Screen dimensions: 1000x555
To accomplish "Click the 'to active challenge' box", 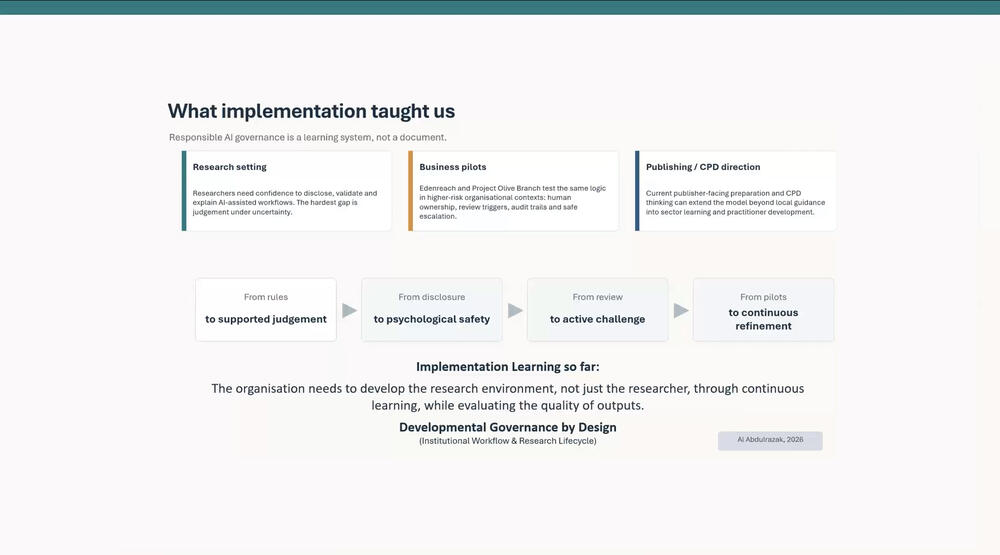I will (598, 309).
